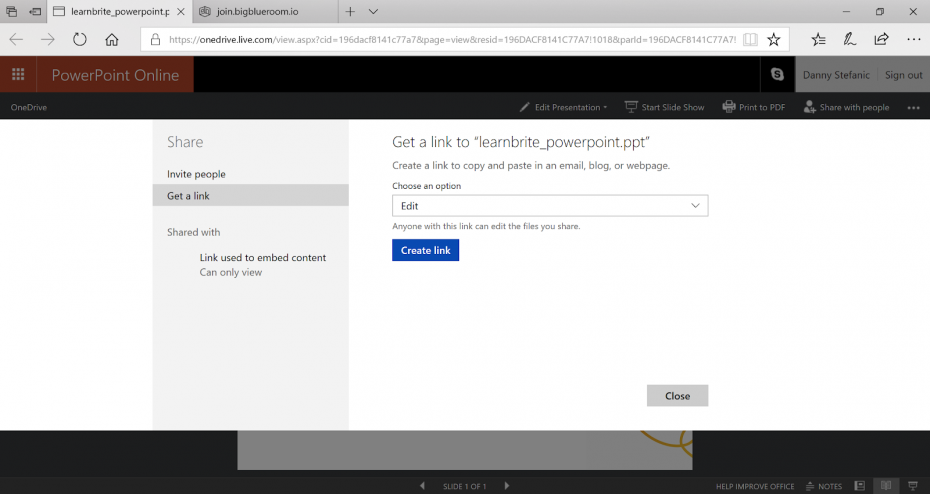Add page to favorites star
Viewport: 930px width, 494px height.
coord(773,40)
